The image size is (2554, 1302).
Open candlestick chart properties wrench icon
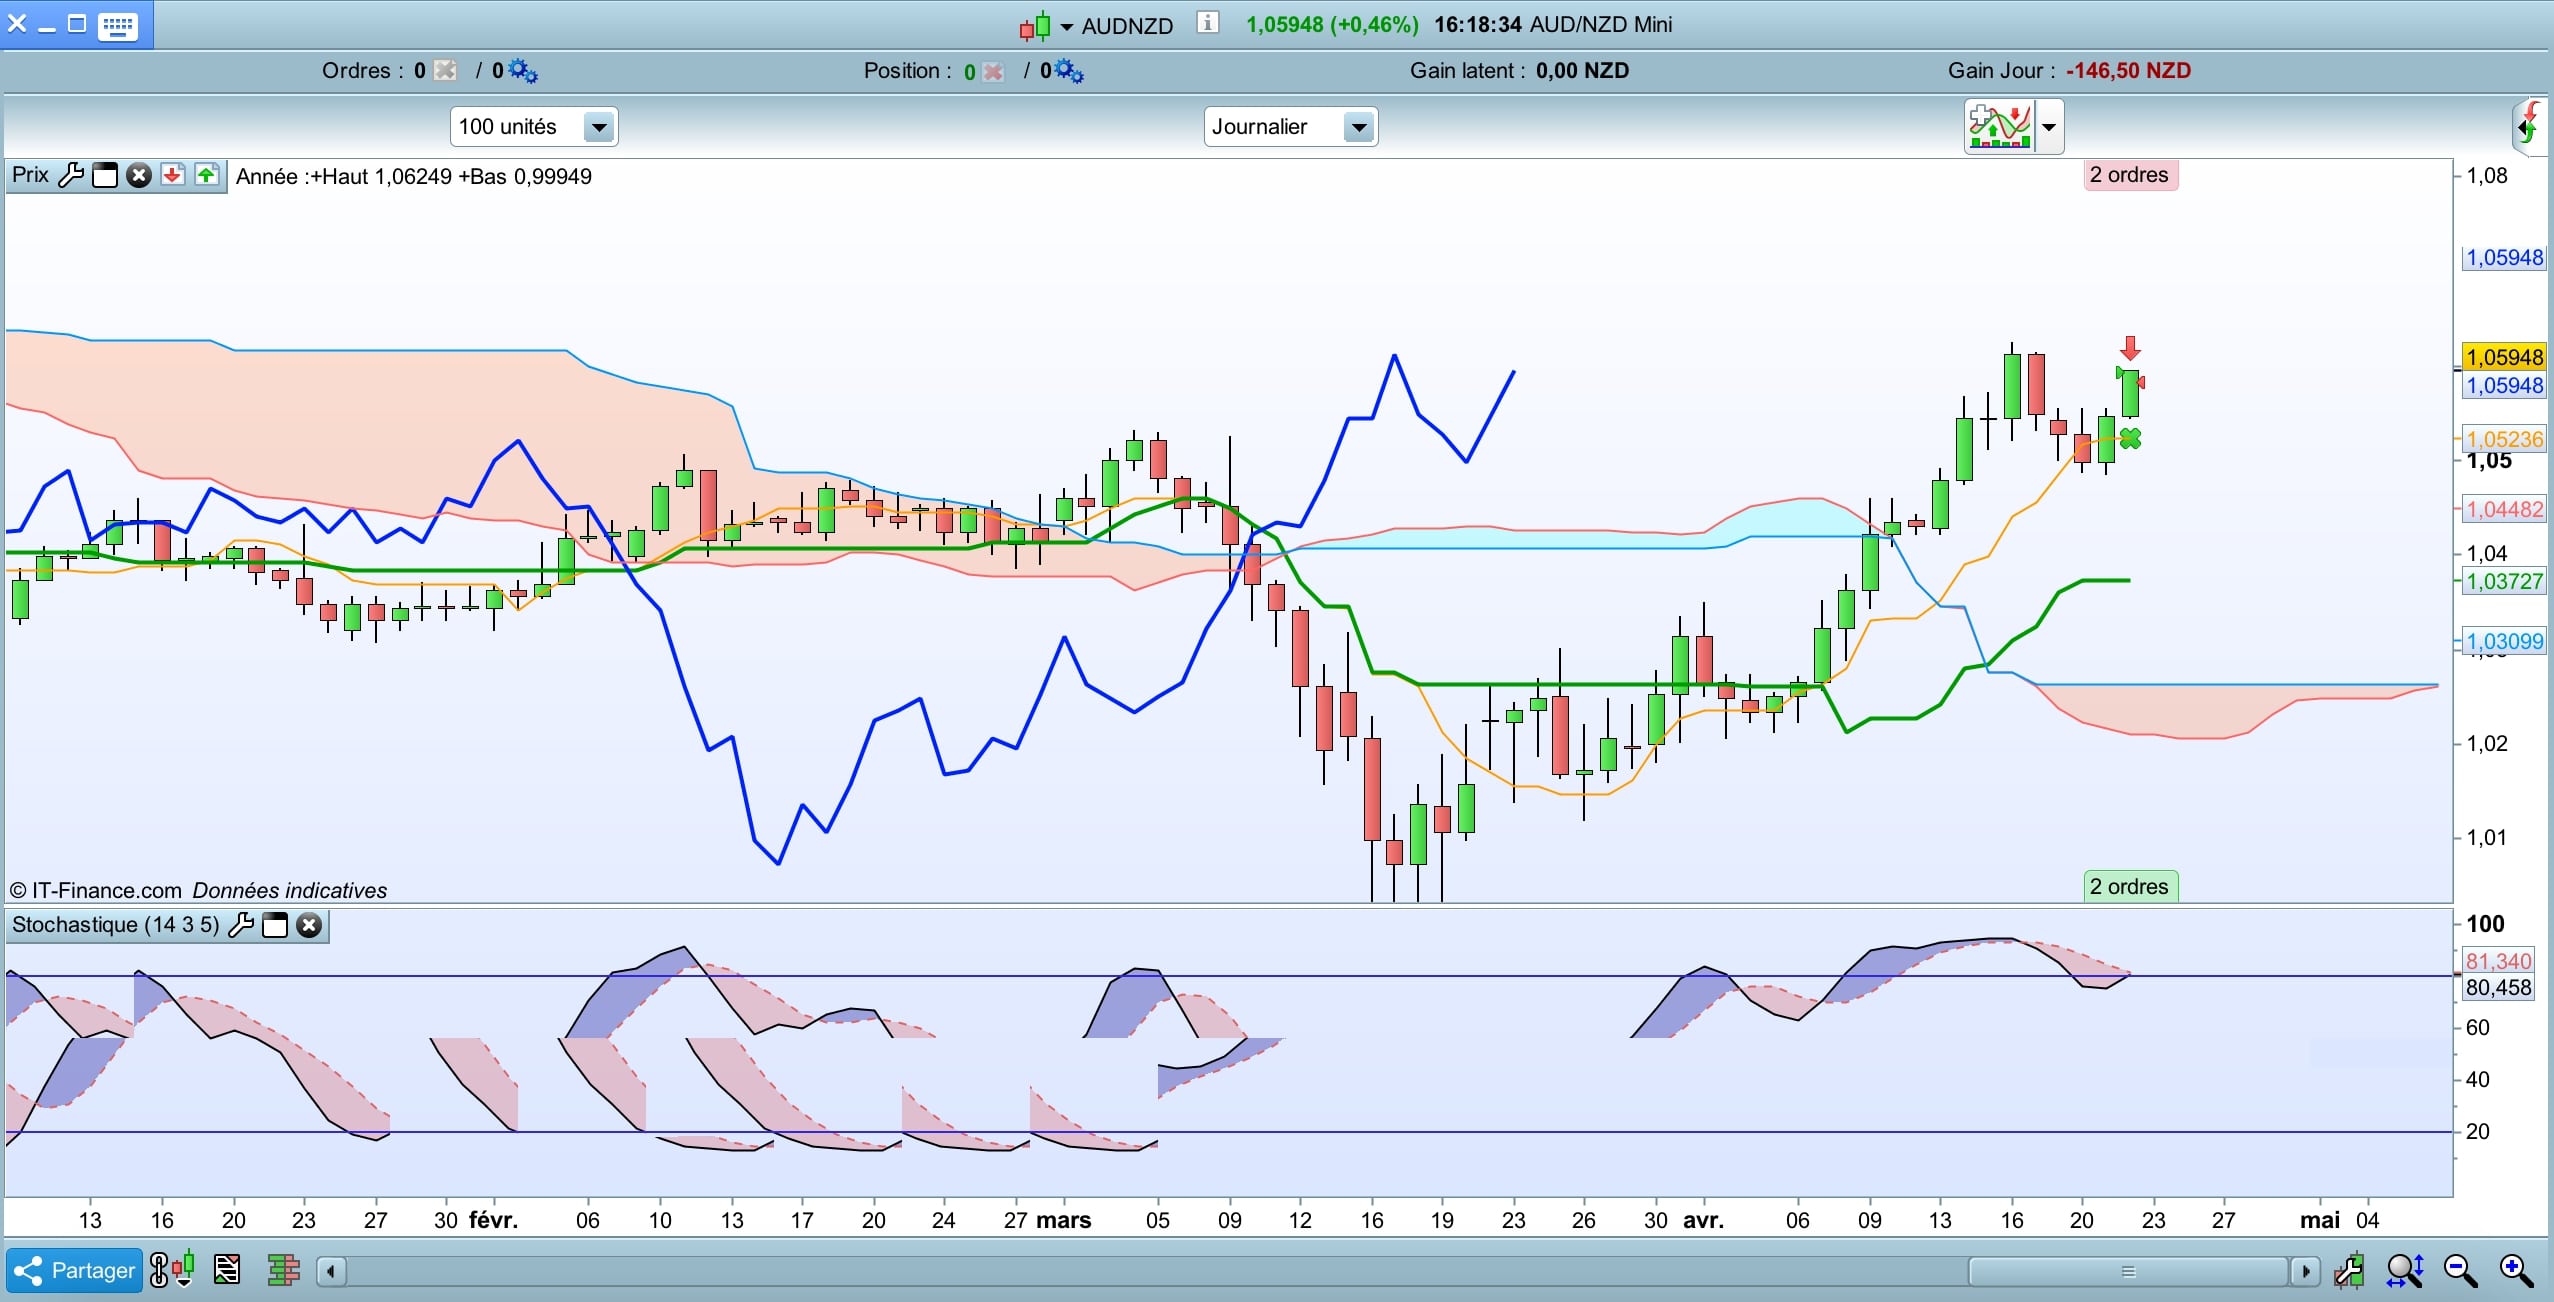click(x=2347, y=1271)
